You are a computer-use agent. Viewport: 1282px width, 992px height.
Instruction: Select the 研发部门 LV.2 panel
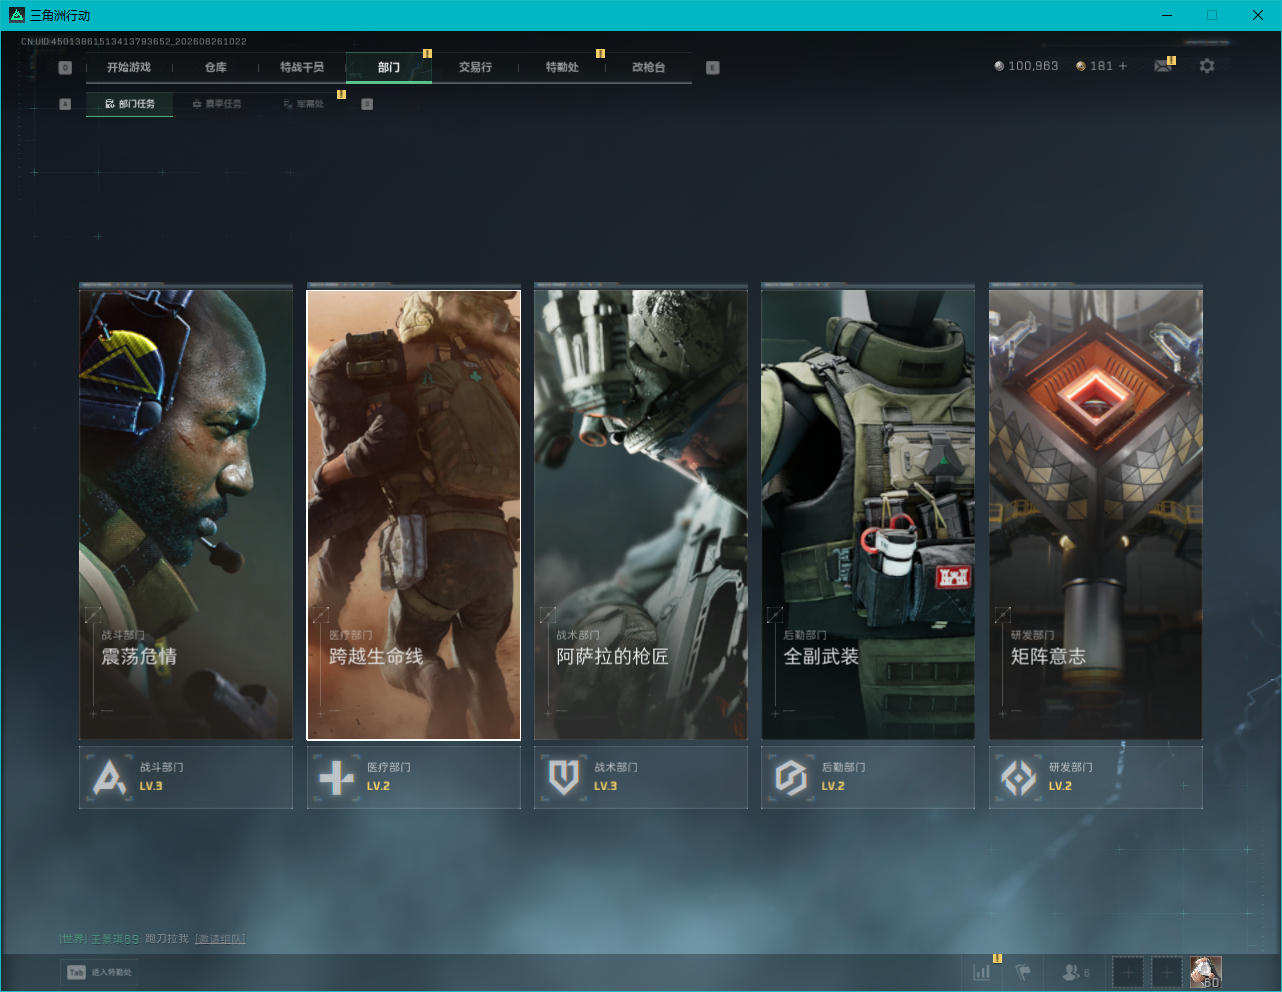click(x=1096, y=777)
